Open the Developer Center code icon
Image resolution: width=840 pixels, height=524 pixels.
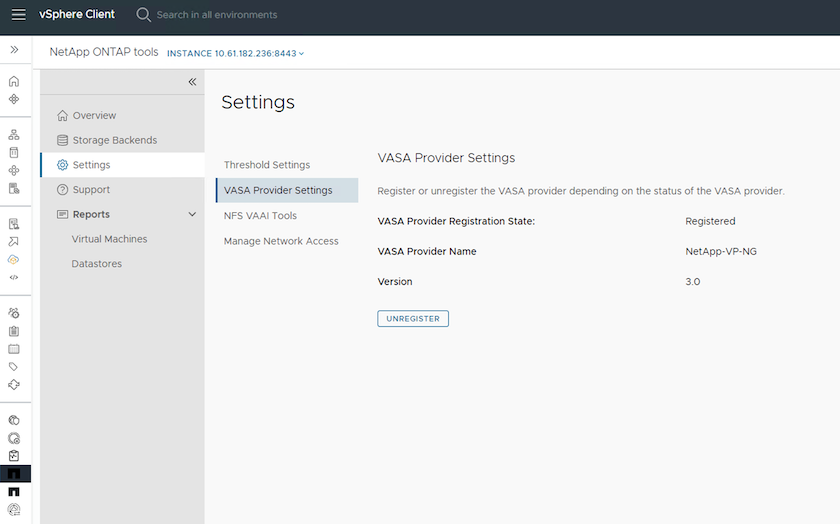pyautogui.click(x=14, y=277)
